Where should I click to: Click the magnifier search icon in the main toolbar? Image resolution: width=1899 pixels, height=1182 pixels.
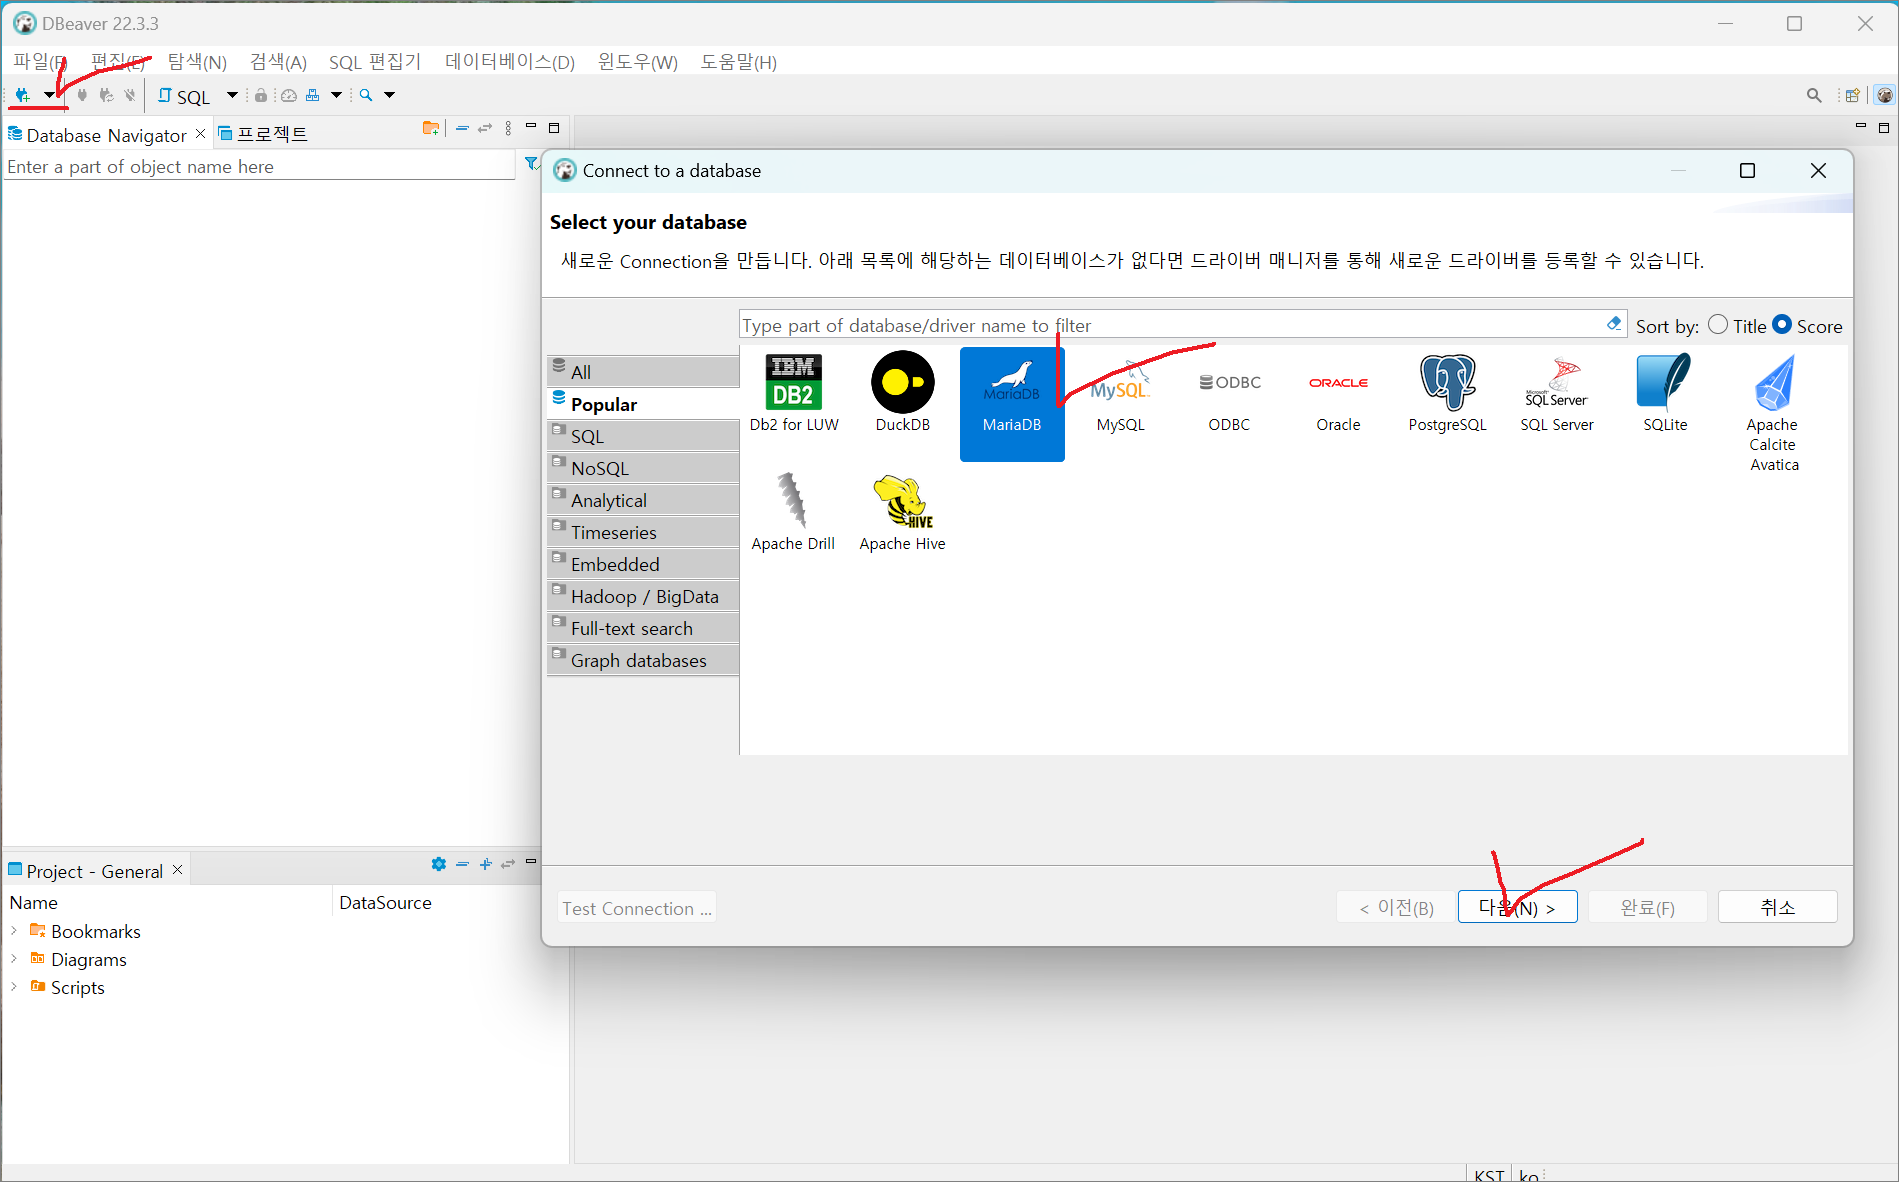[366, 95]
